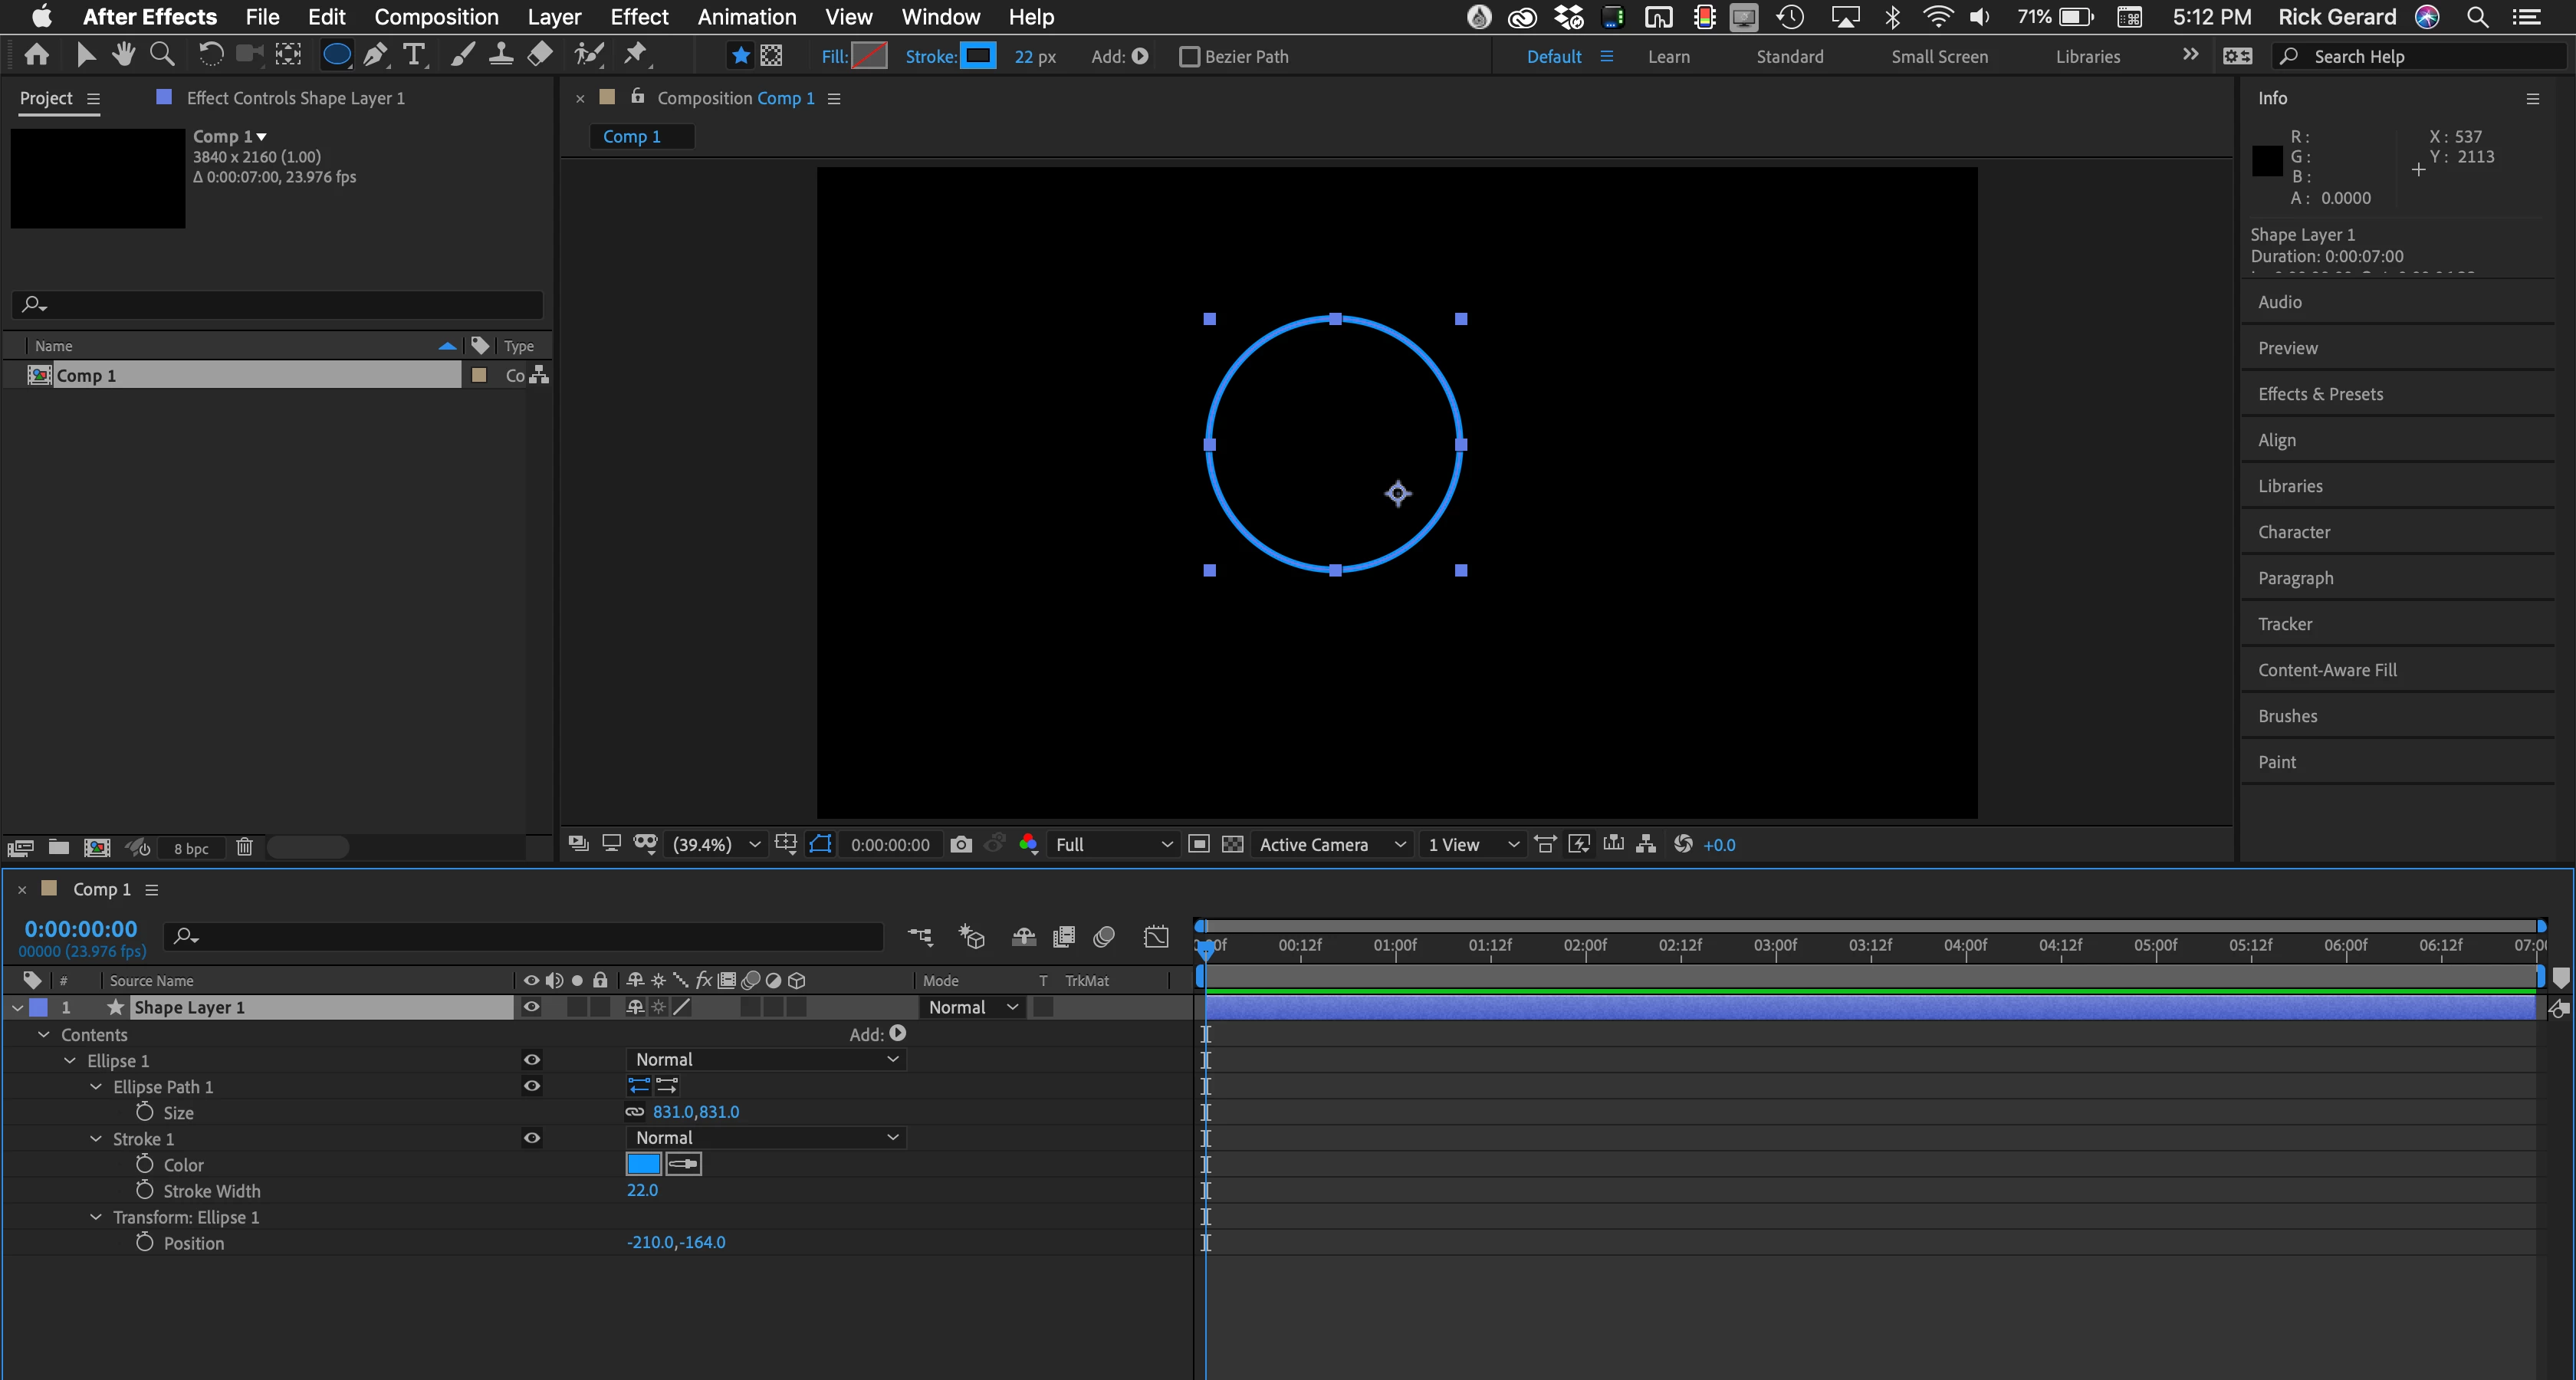Click the Home icon in toolbar
Viewport: 2576px width, 1380px height.
coord(37,55)
